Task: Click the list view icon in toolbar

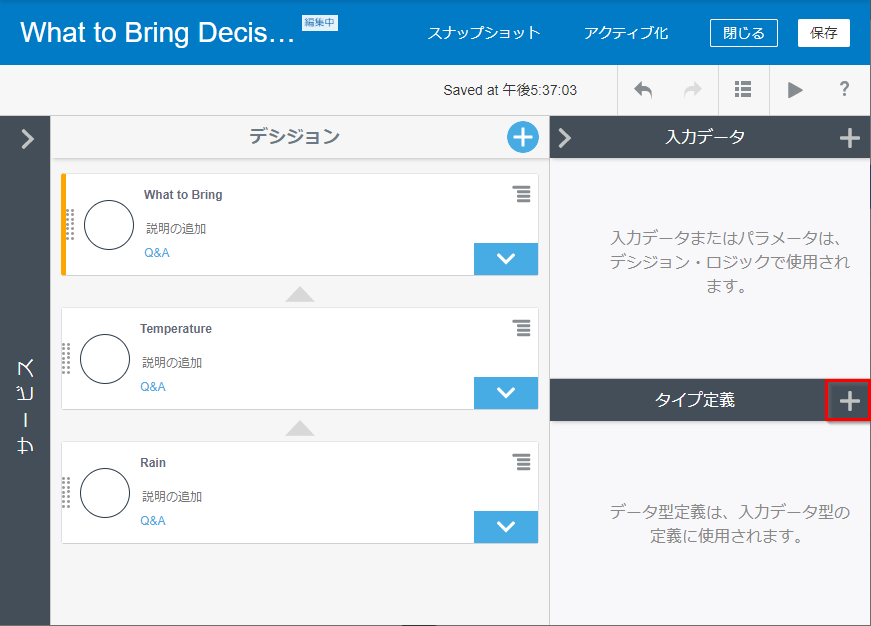Action: click(743, 90)
